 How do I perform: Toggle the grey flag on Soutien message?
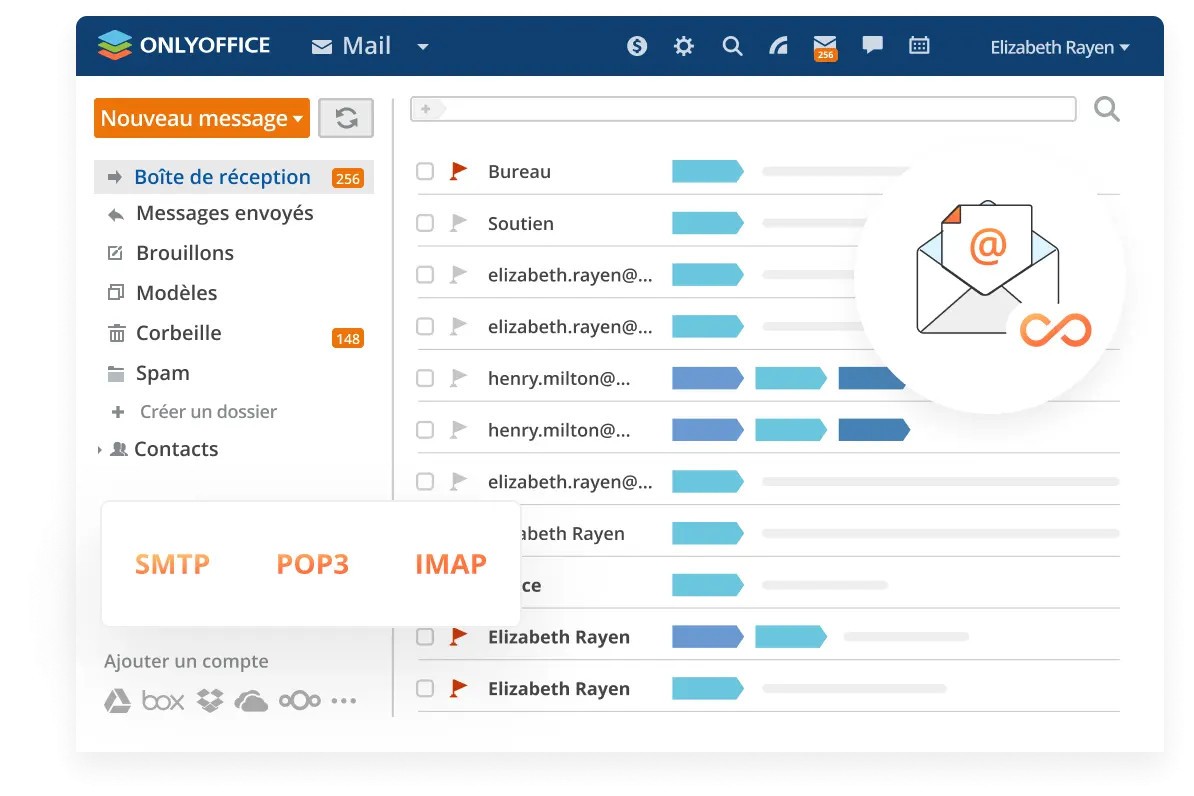458,222
